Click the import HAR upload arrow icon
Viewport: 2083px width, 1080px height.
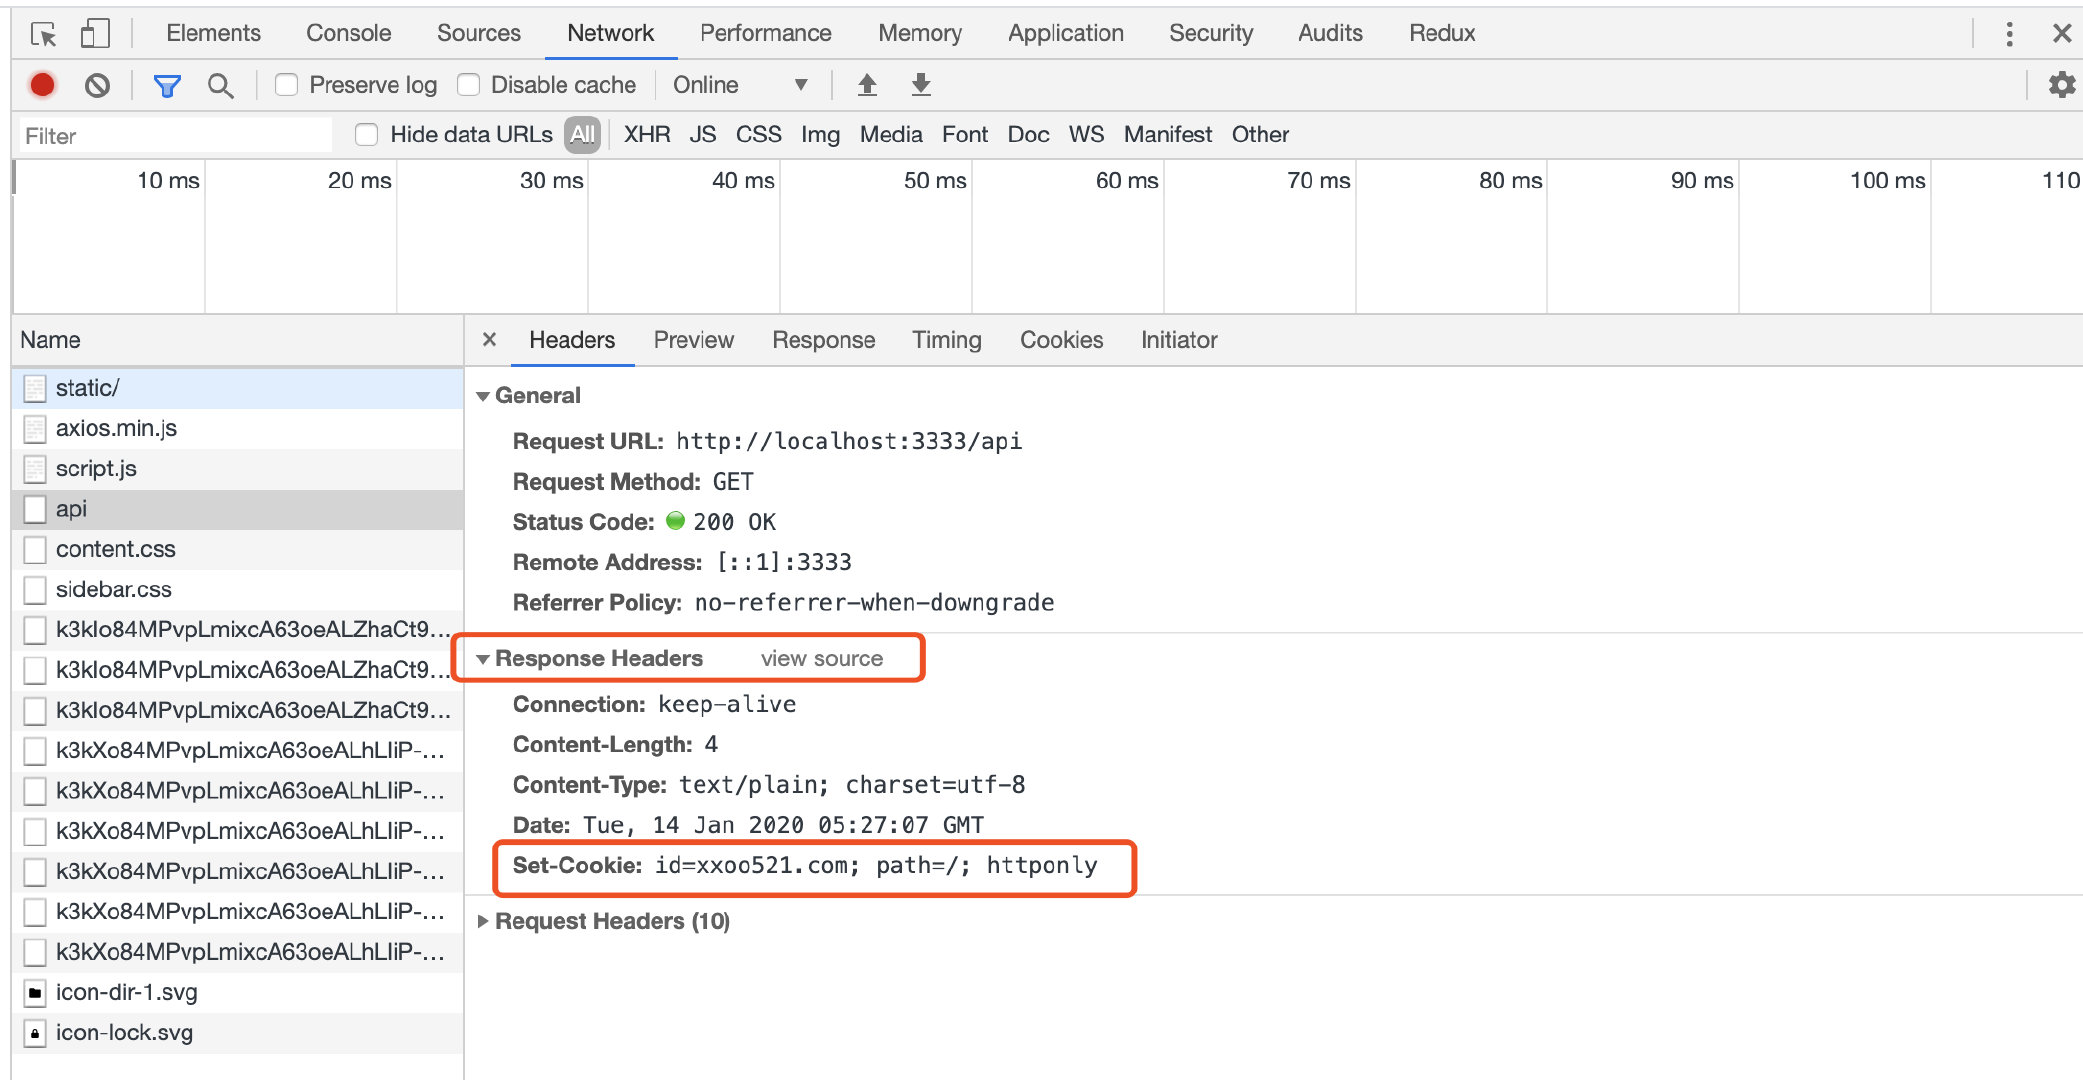pyautogui.click(x=867, y=85)
